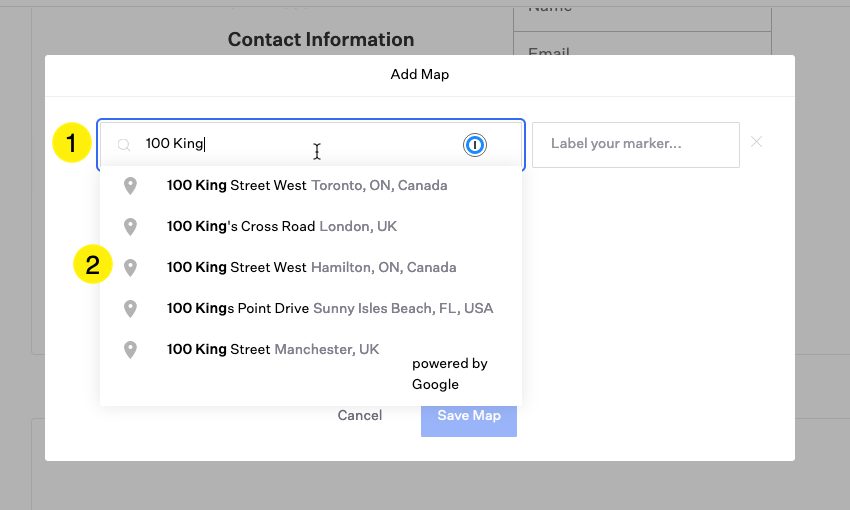
Task: Choose 100 King Street Manchester, UK
Action: 272,350
